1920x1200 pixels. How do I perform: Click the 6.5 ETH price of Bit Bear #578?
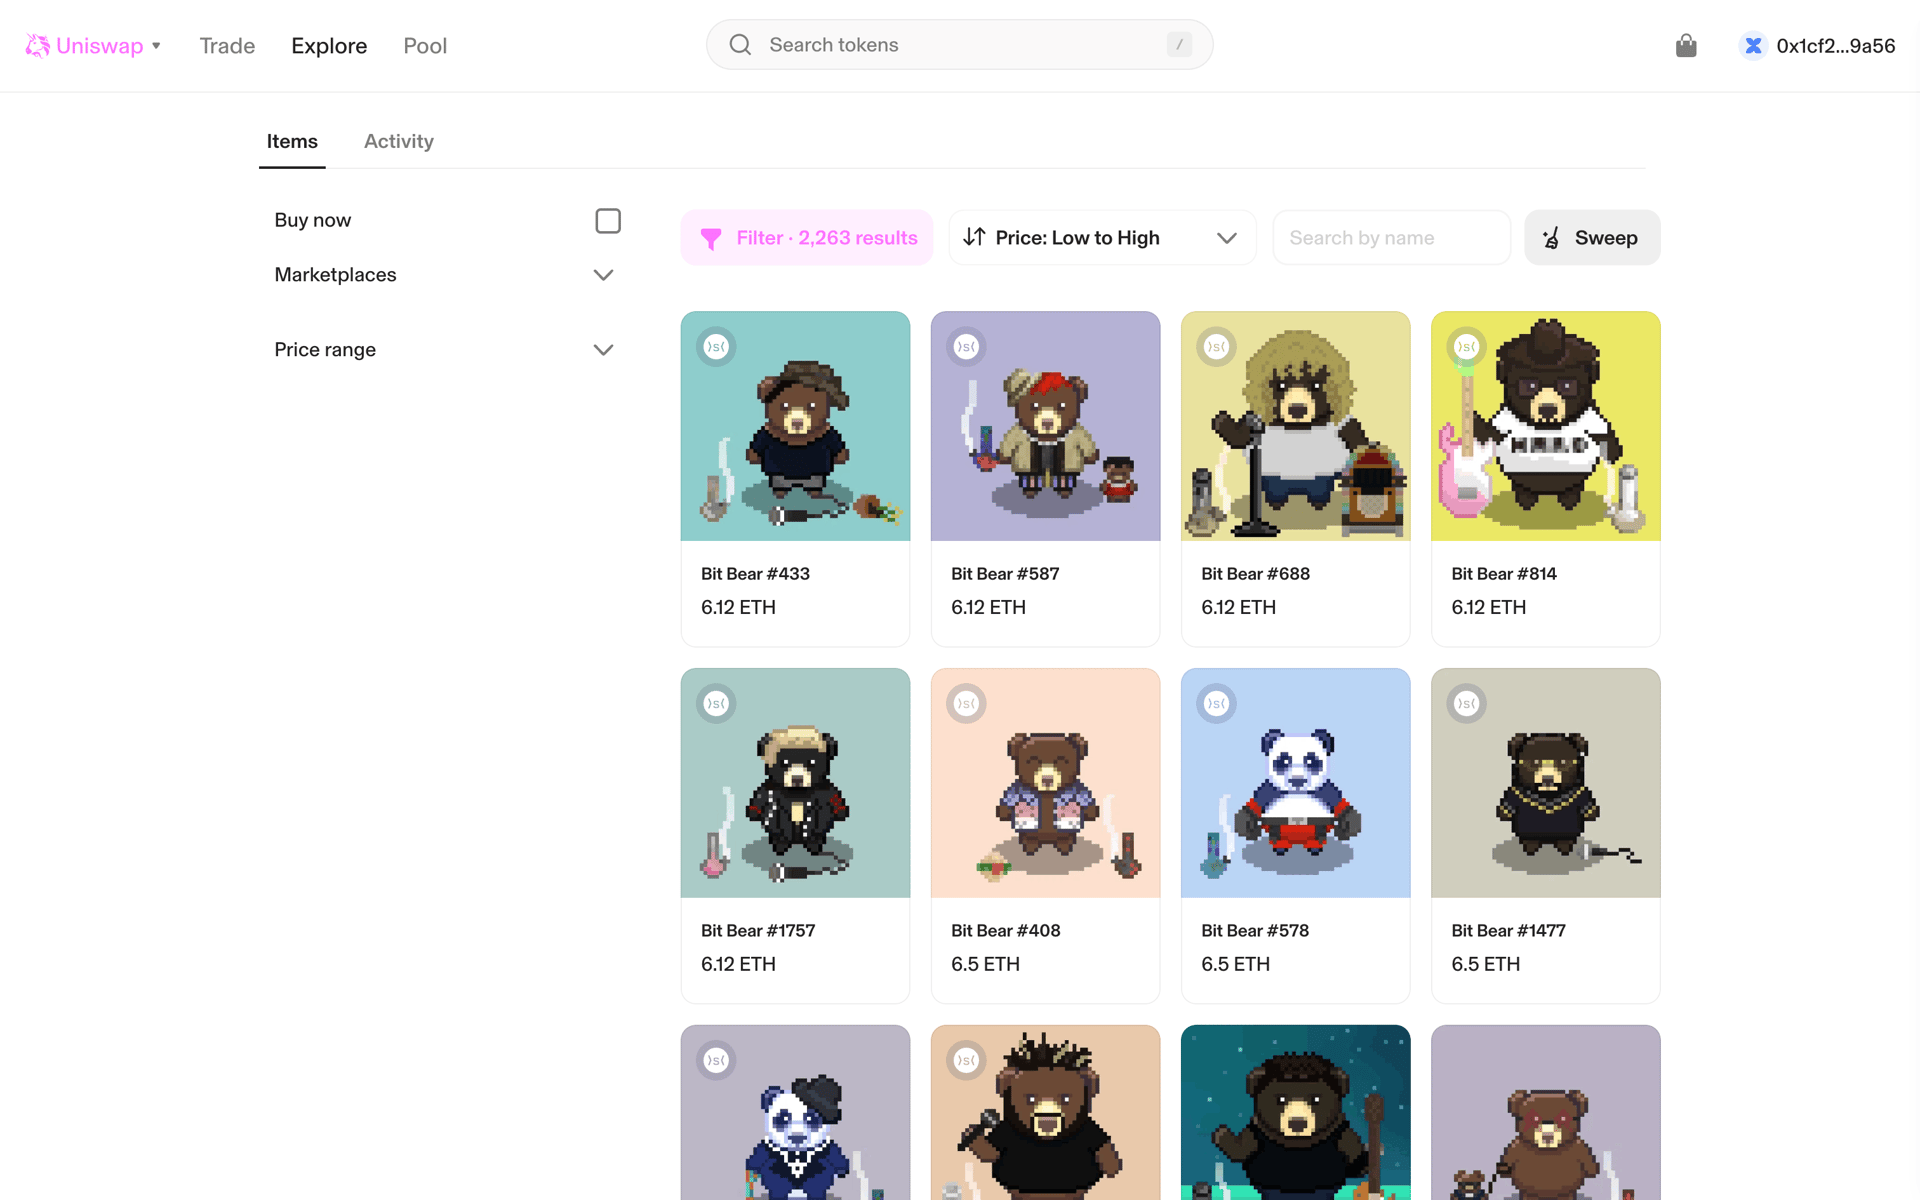pyautogui.click(x=1235, y=964)
